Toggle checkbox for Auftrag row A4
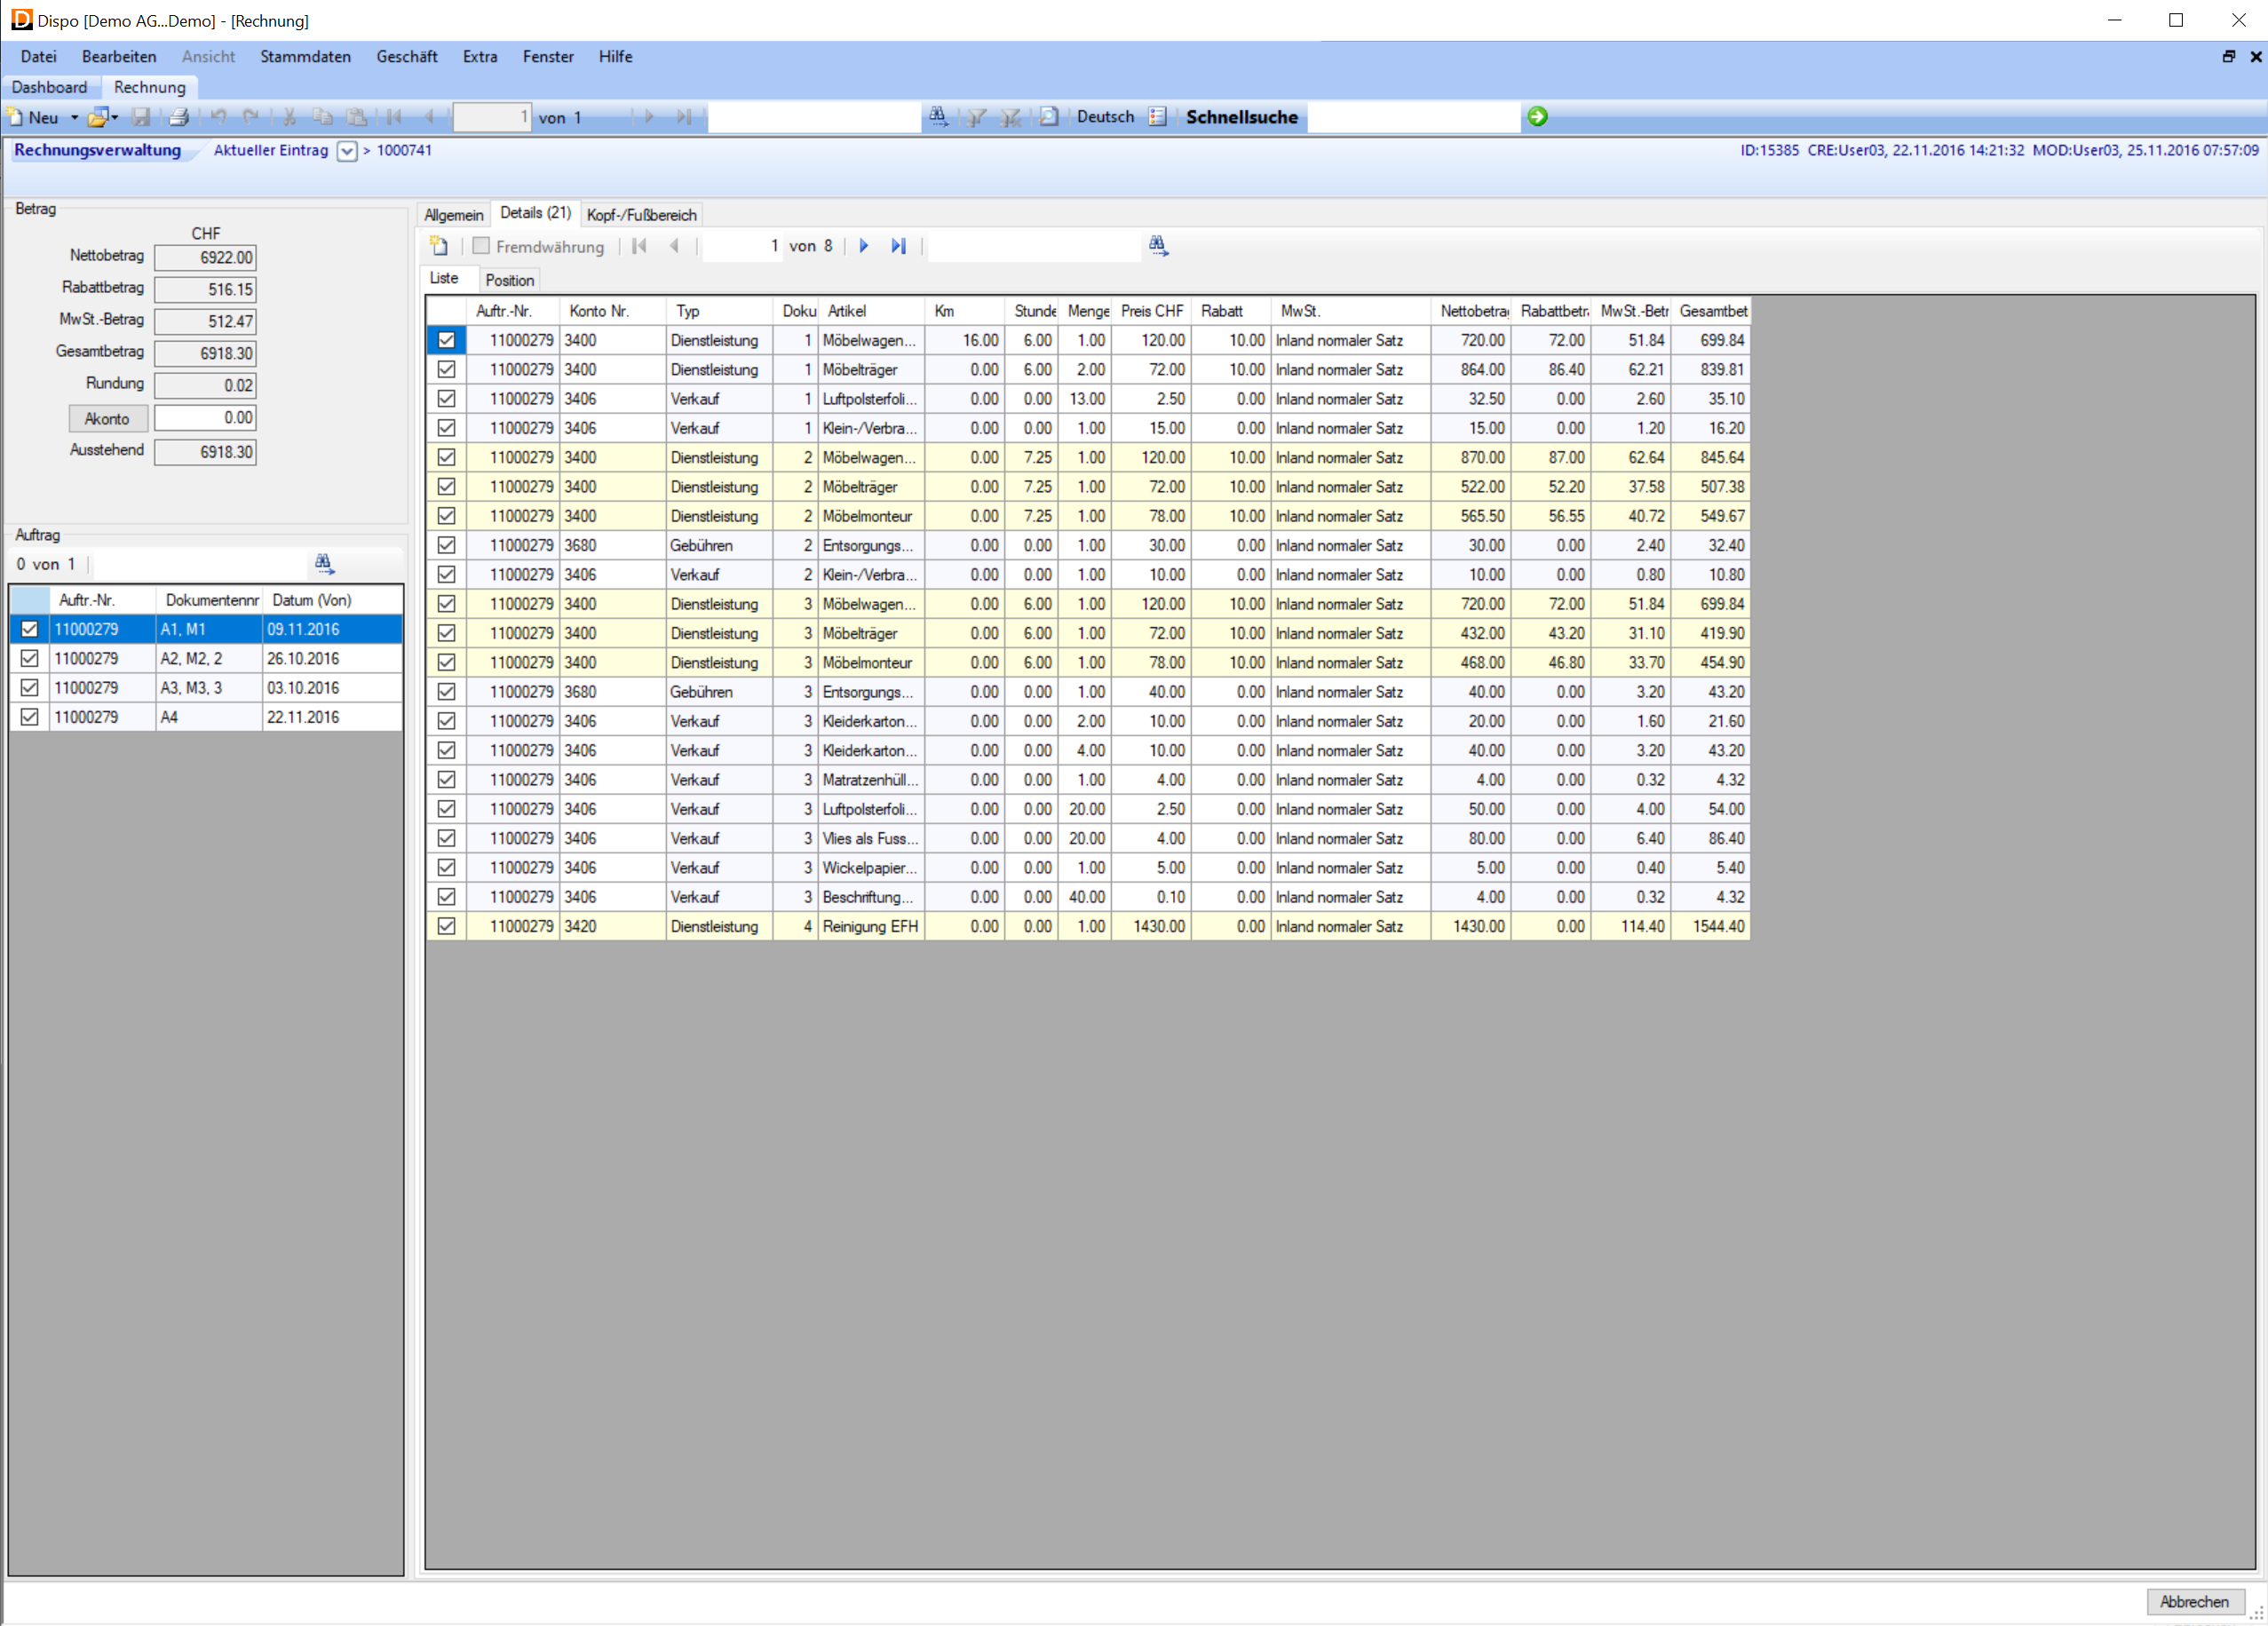2268x1626 pixels. click(30, 717)
